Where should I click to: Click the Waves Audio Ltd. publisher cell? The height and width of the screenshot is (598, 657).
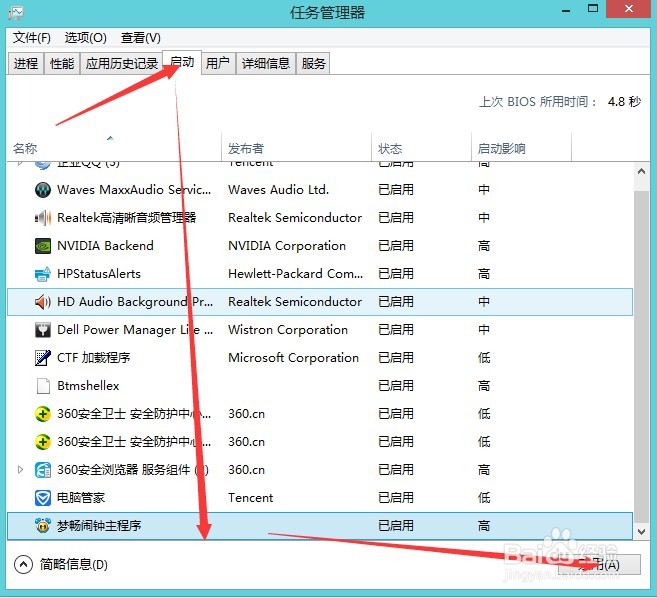[x=278, y=190]
